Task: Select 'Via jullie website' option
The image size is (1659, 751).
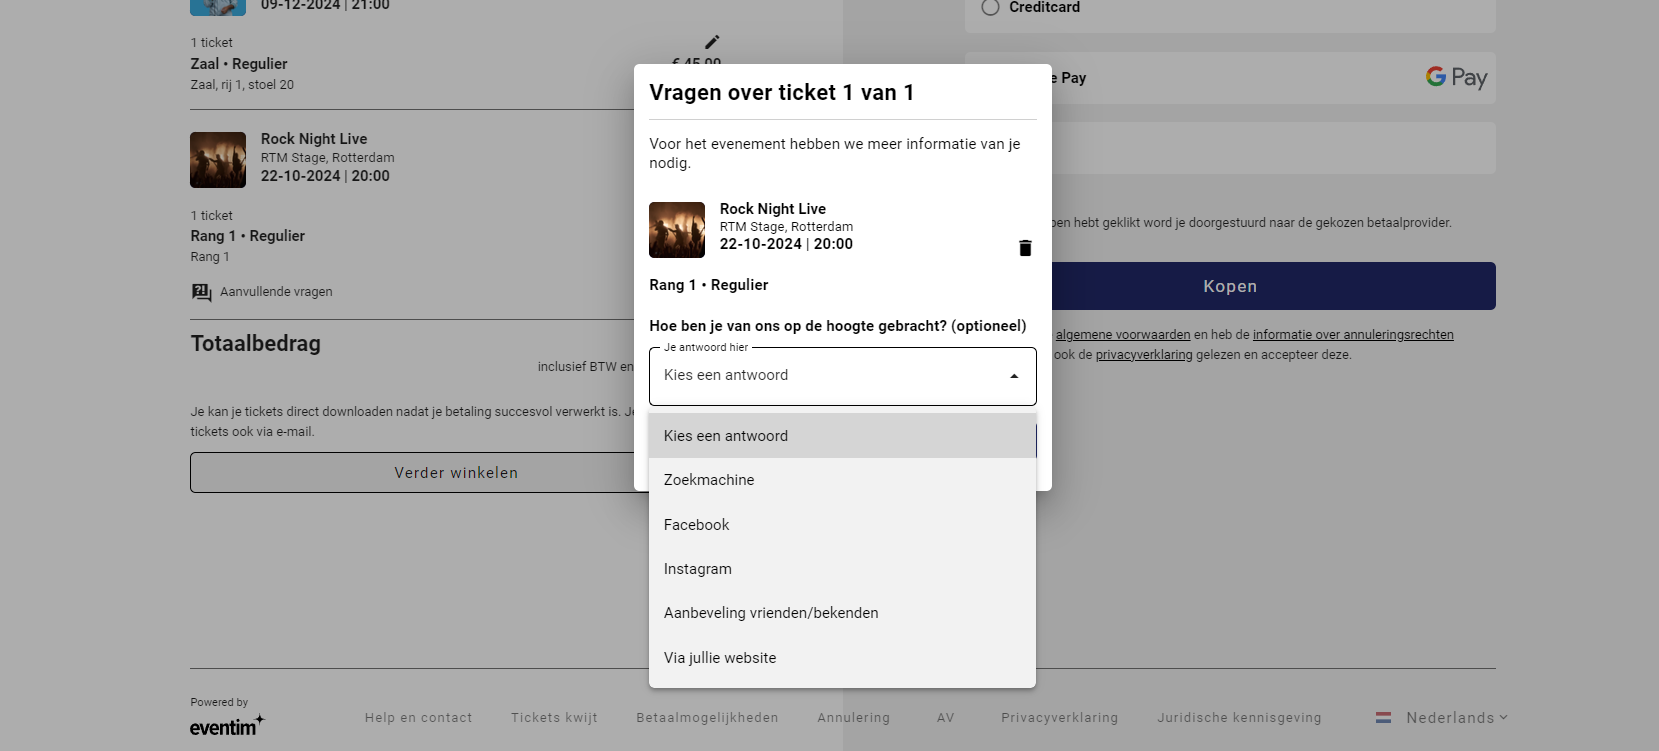Action: pos(719,658)
